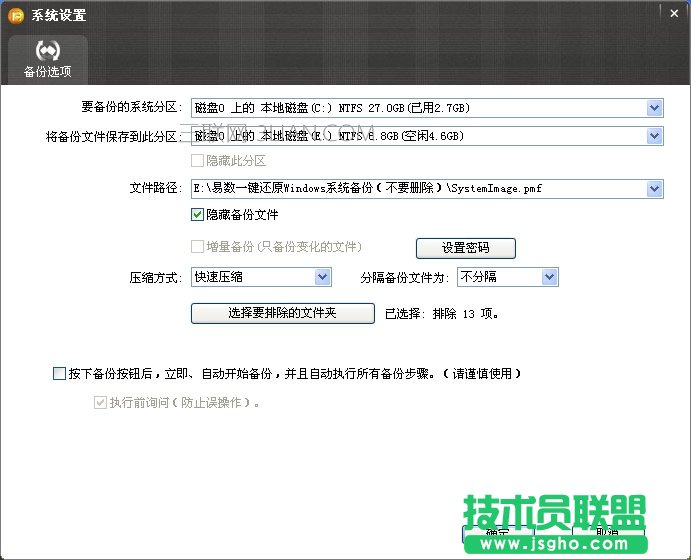Click the 设置密码 button

465,248
